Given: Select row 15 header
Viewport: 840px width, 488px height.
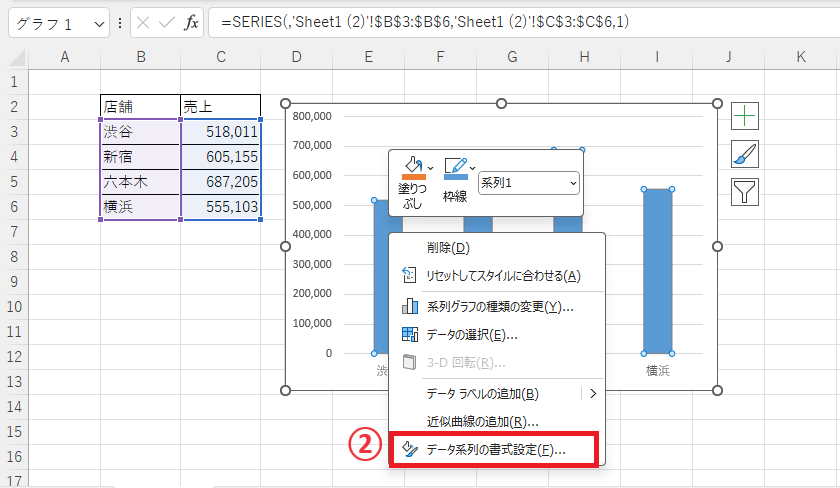Looking at the screenshot, I should coord(14,432).
